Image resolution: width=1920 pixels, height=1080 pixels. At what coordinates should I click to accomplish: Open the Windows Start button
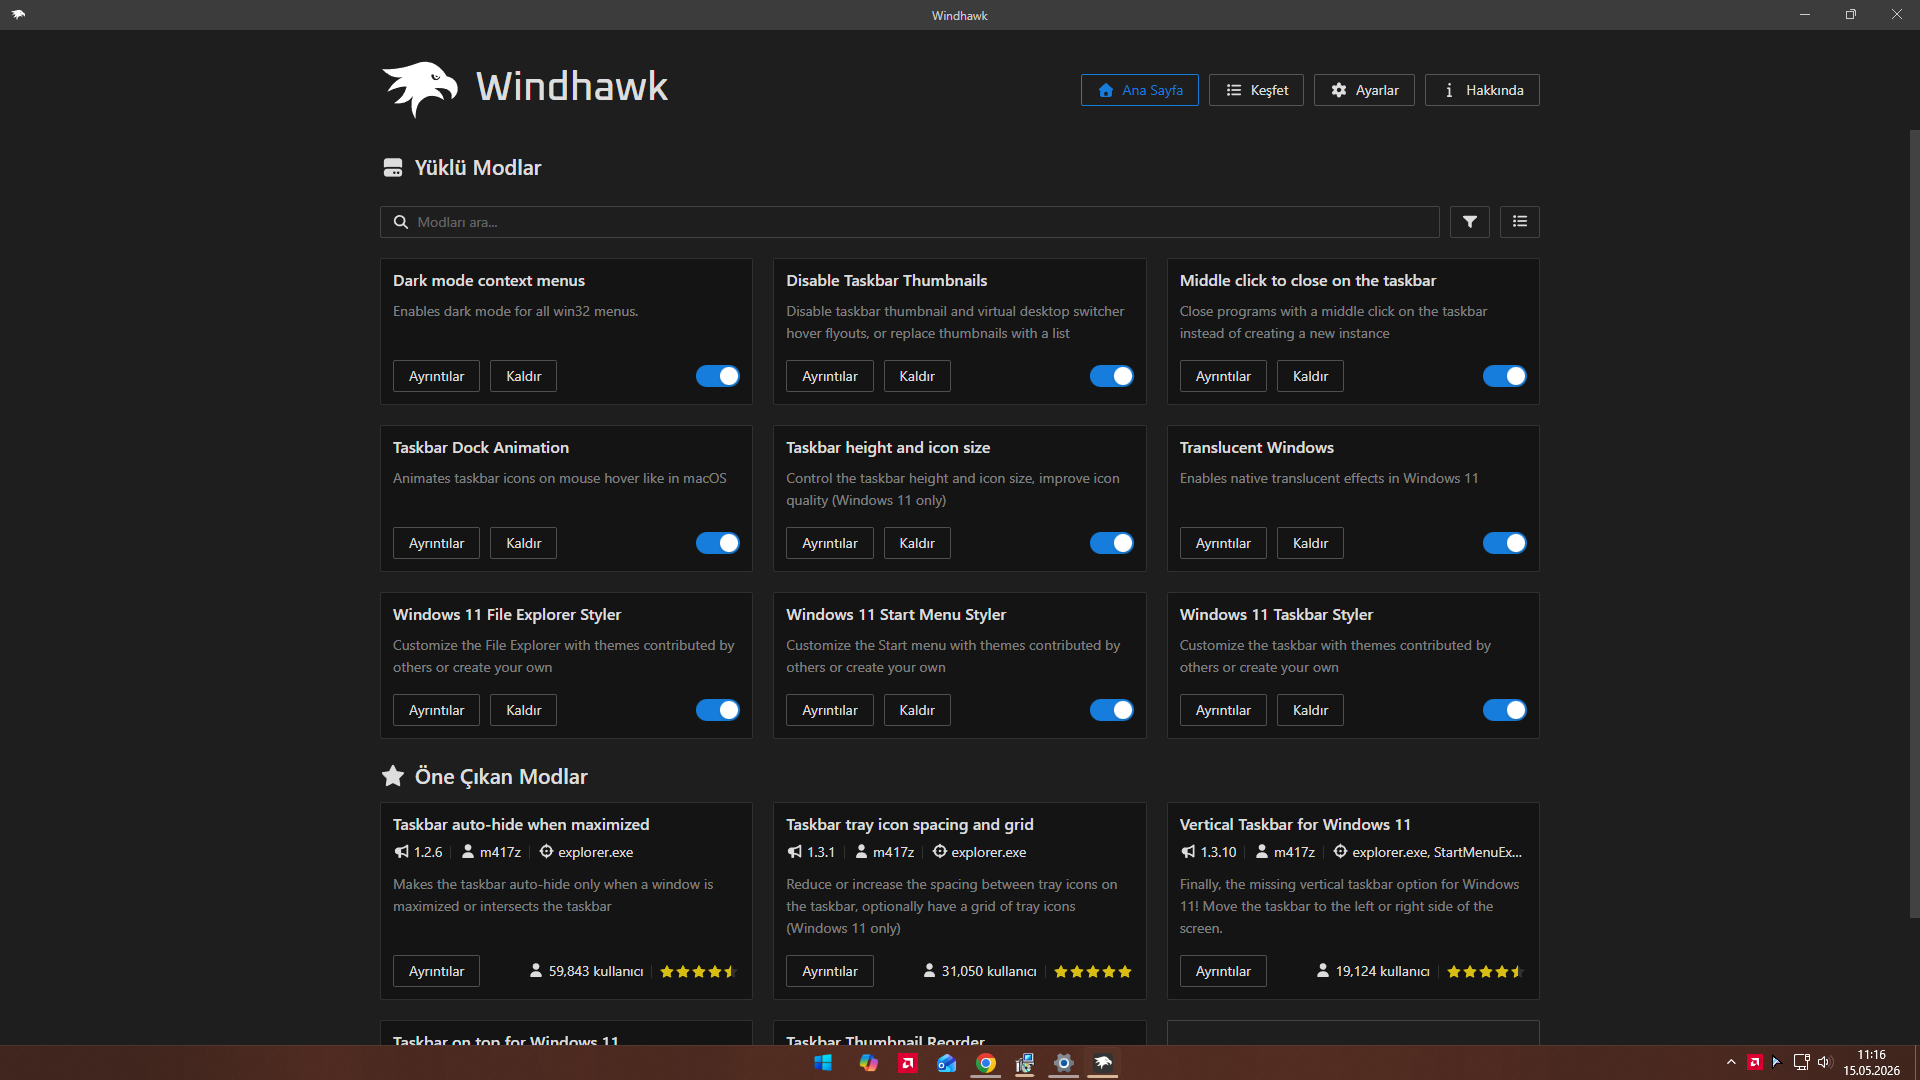(823, 1063)
